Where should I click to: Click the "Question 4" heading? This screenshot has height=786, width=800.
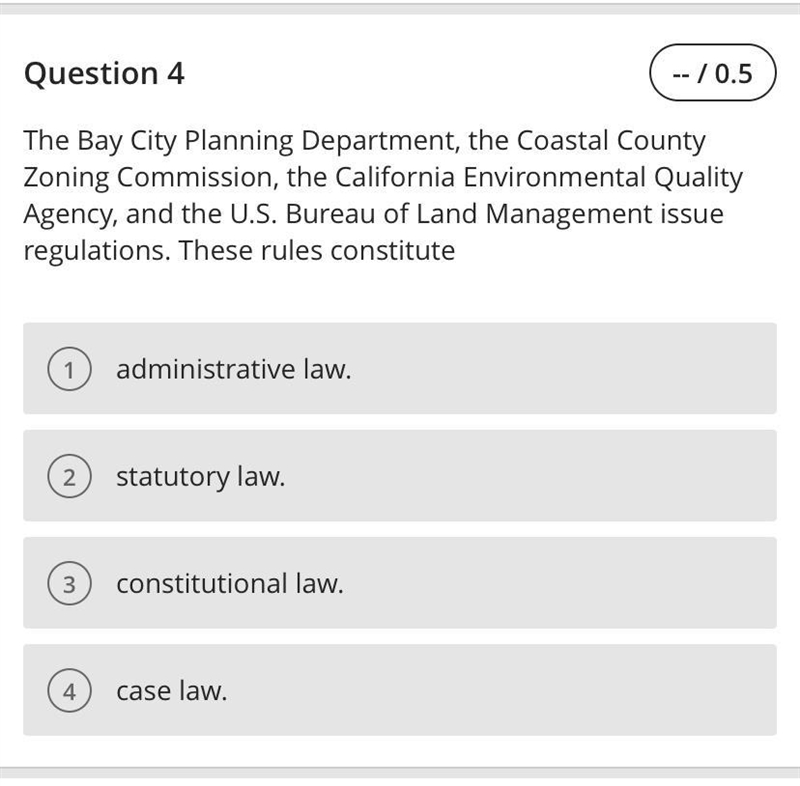coord(104,73)
